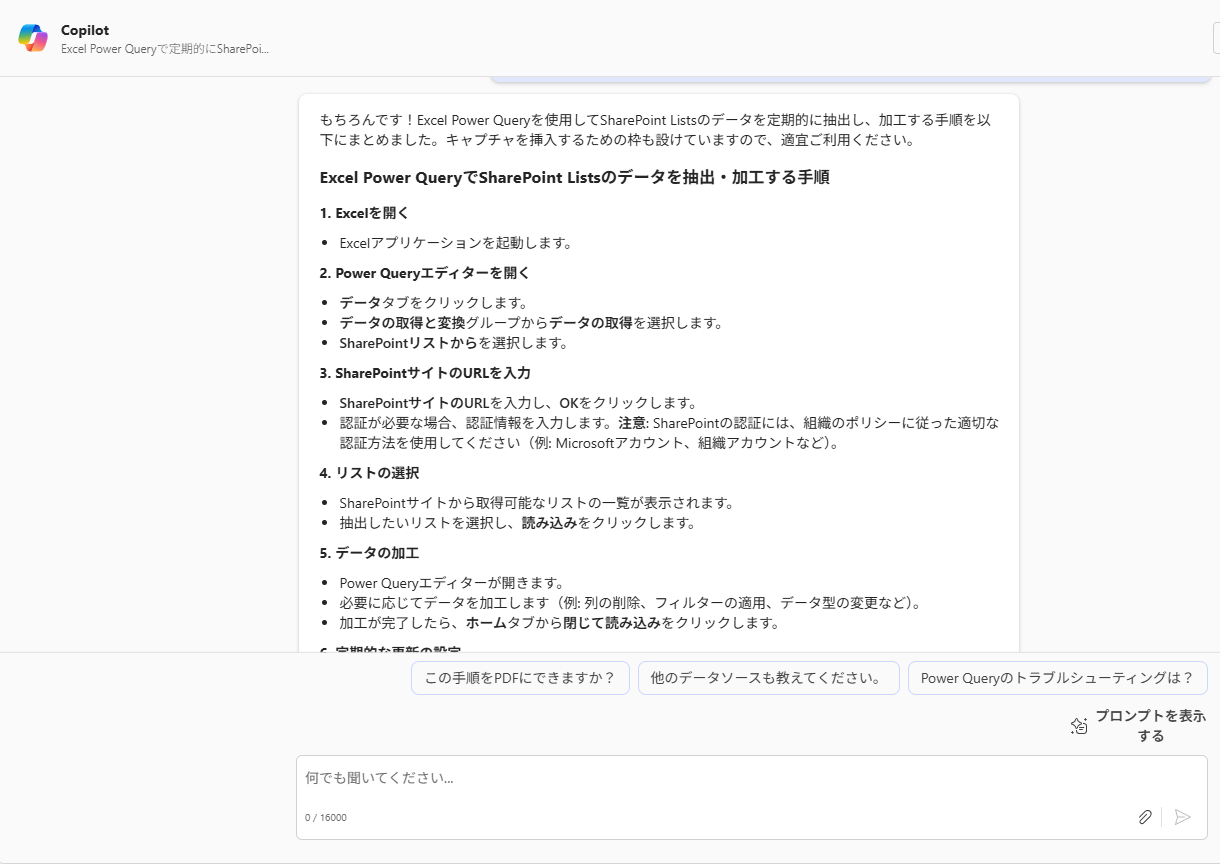Click bullet starting "必要に応じてデータを加工します"
1220x864 pixels.
point(630,603)
